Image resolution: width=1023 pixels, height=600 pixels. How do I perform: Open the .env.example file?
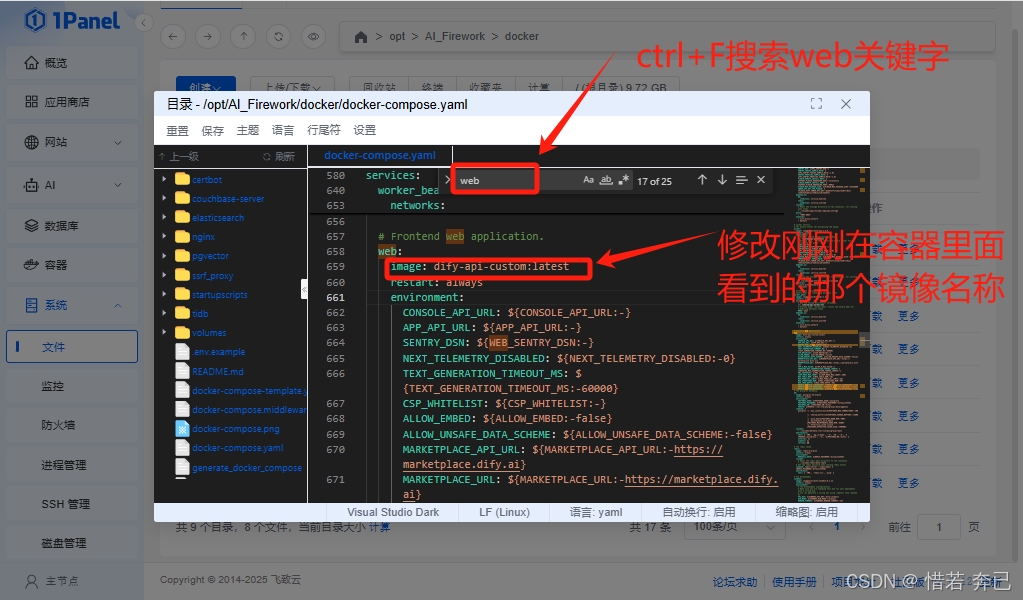click(219, 352)
